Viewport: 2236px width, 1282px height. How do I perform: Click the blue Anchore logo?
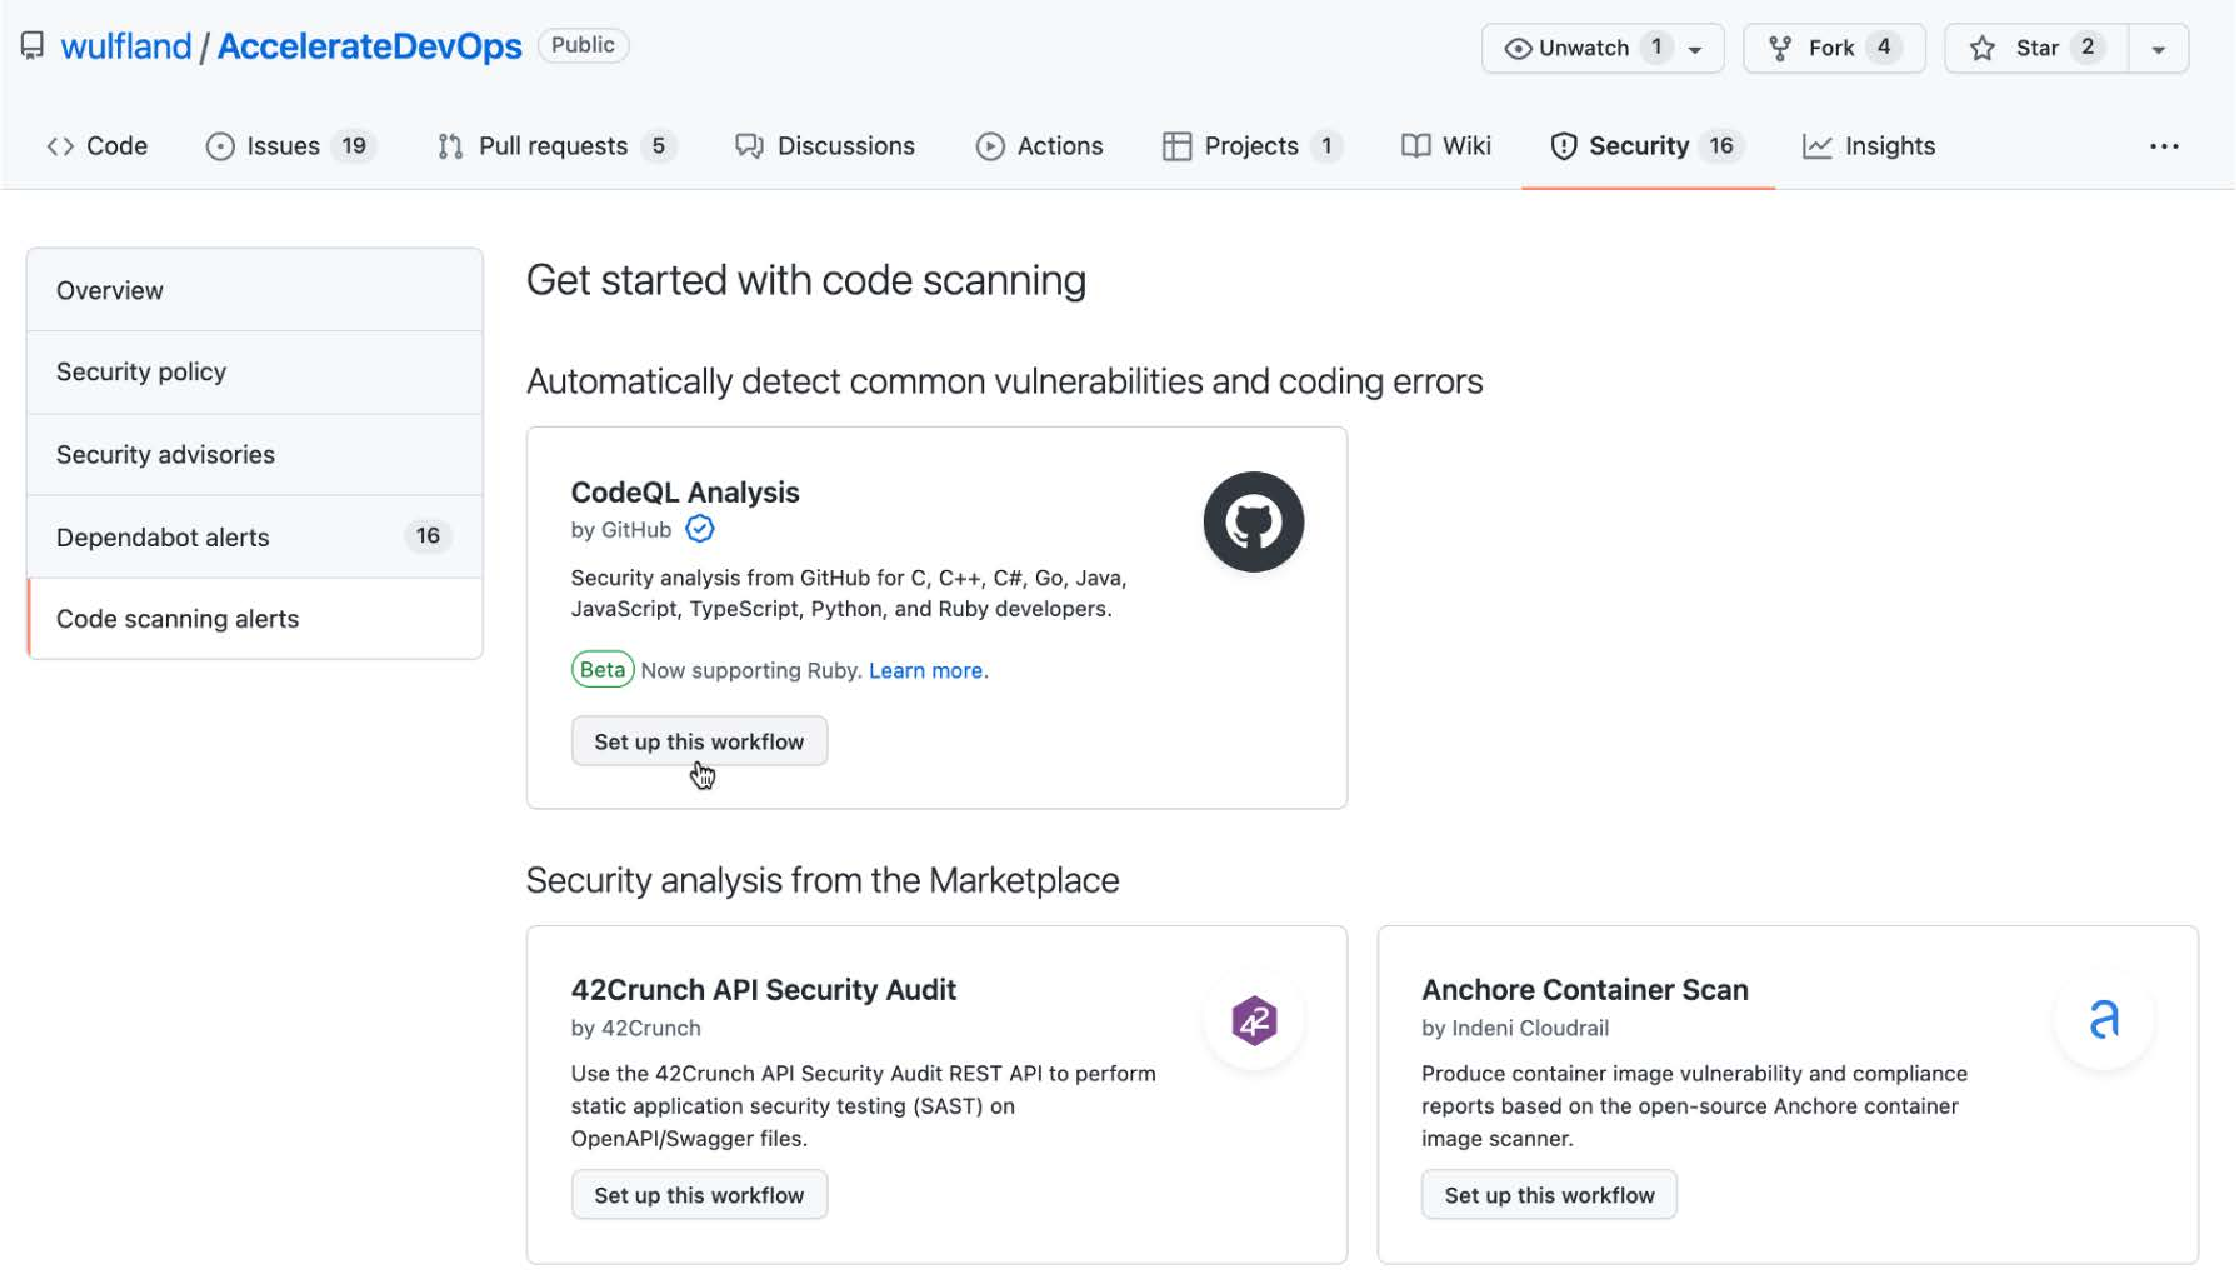tap(2105, 1020)
